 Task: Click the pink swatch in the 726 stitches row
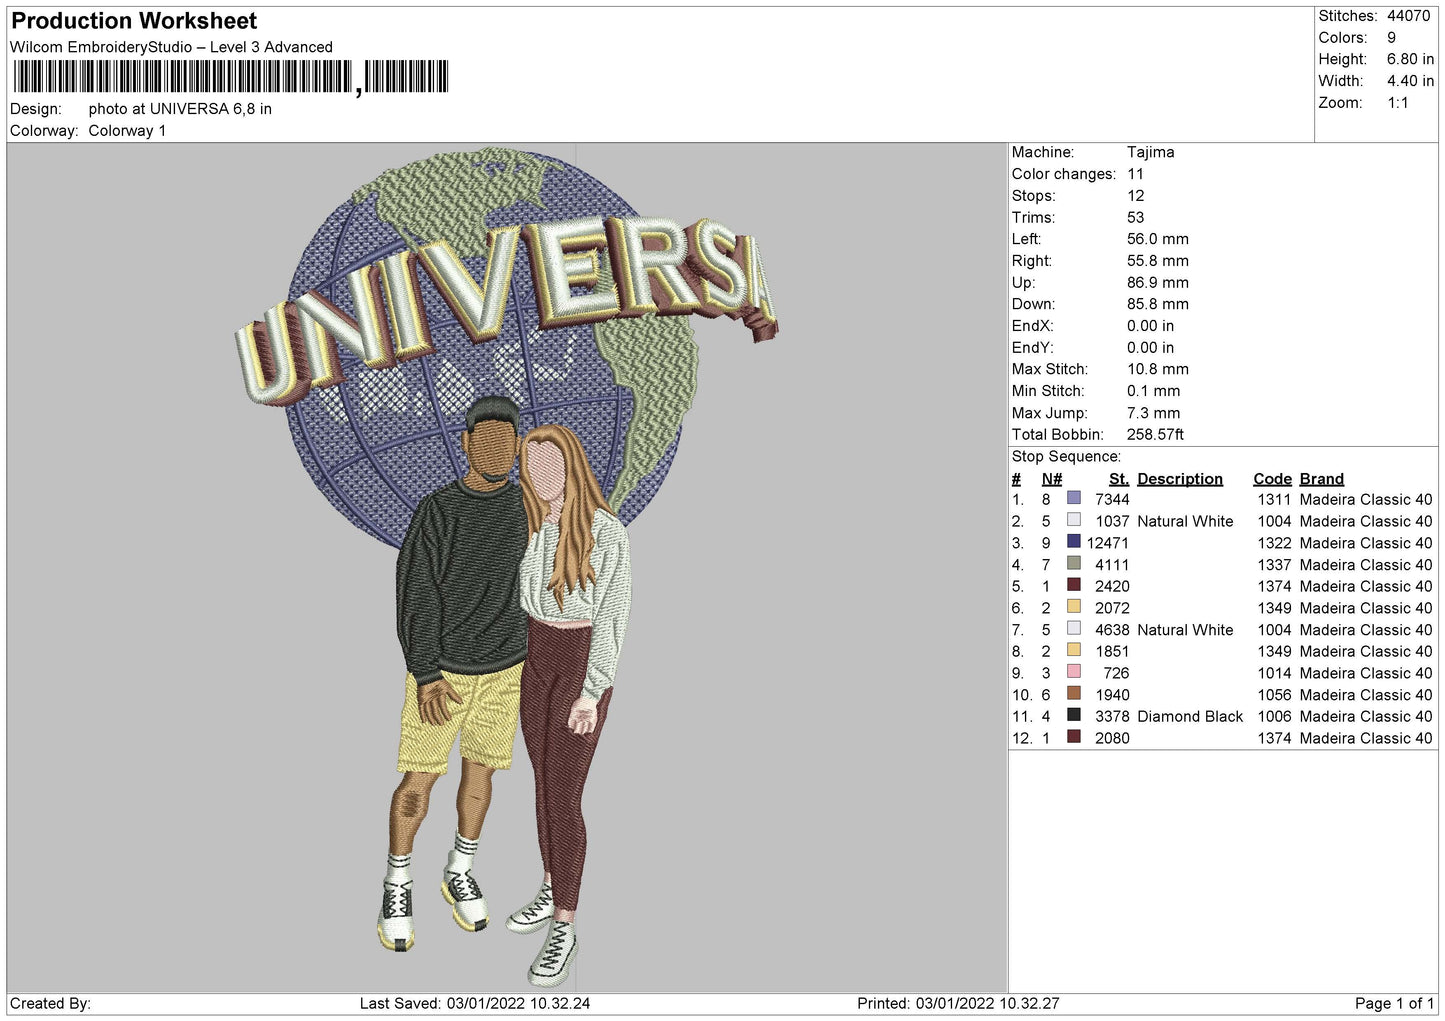tap(1073, 672)
